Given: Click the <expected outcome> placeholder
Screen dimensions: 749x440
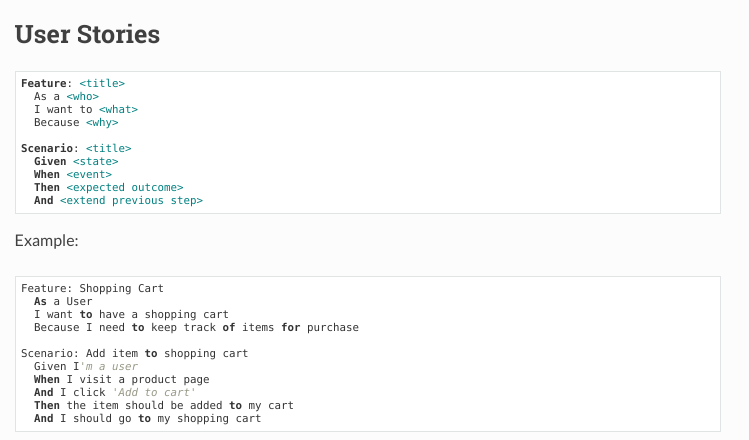Looking at the screenshot, I should (x=125, y=187).
